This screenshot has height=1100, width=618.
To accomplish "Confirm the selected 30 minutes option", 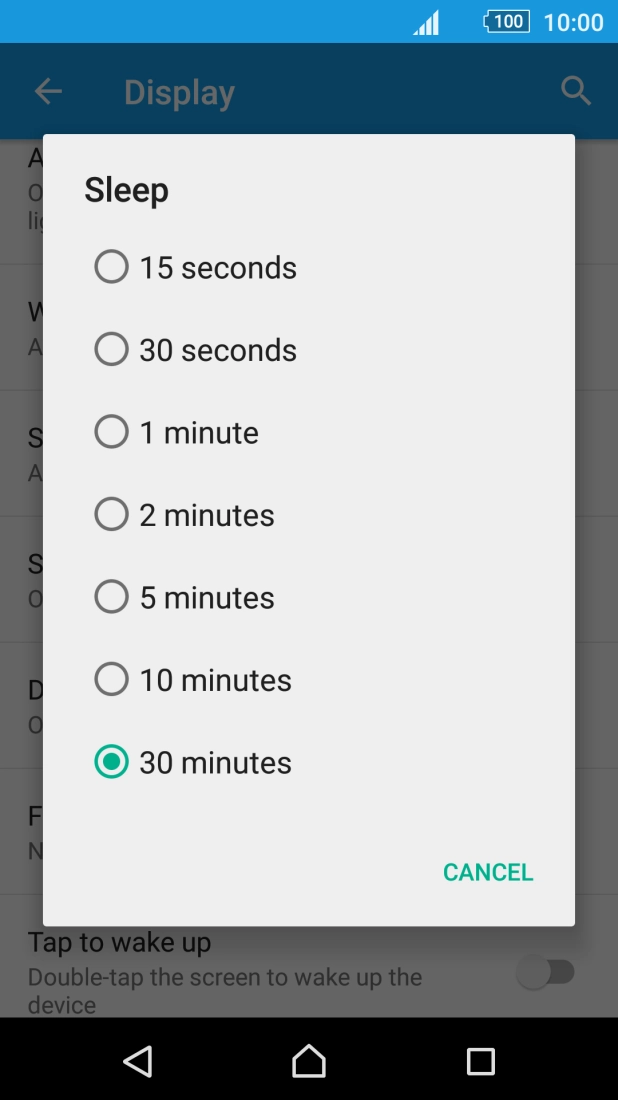I will pyautogui.click(x=190, y=762).
